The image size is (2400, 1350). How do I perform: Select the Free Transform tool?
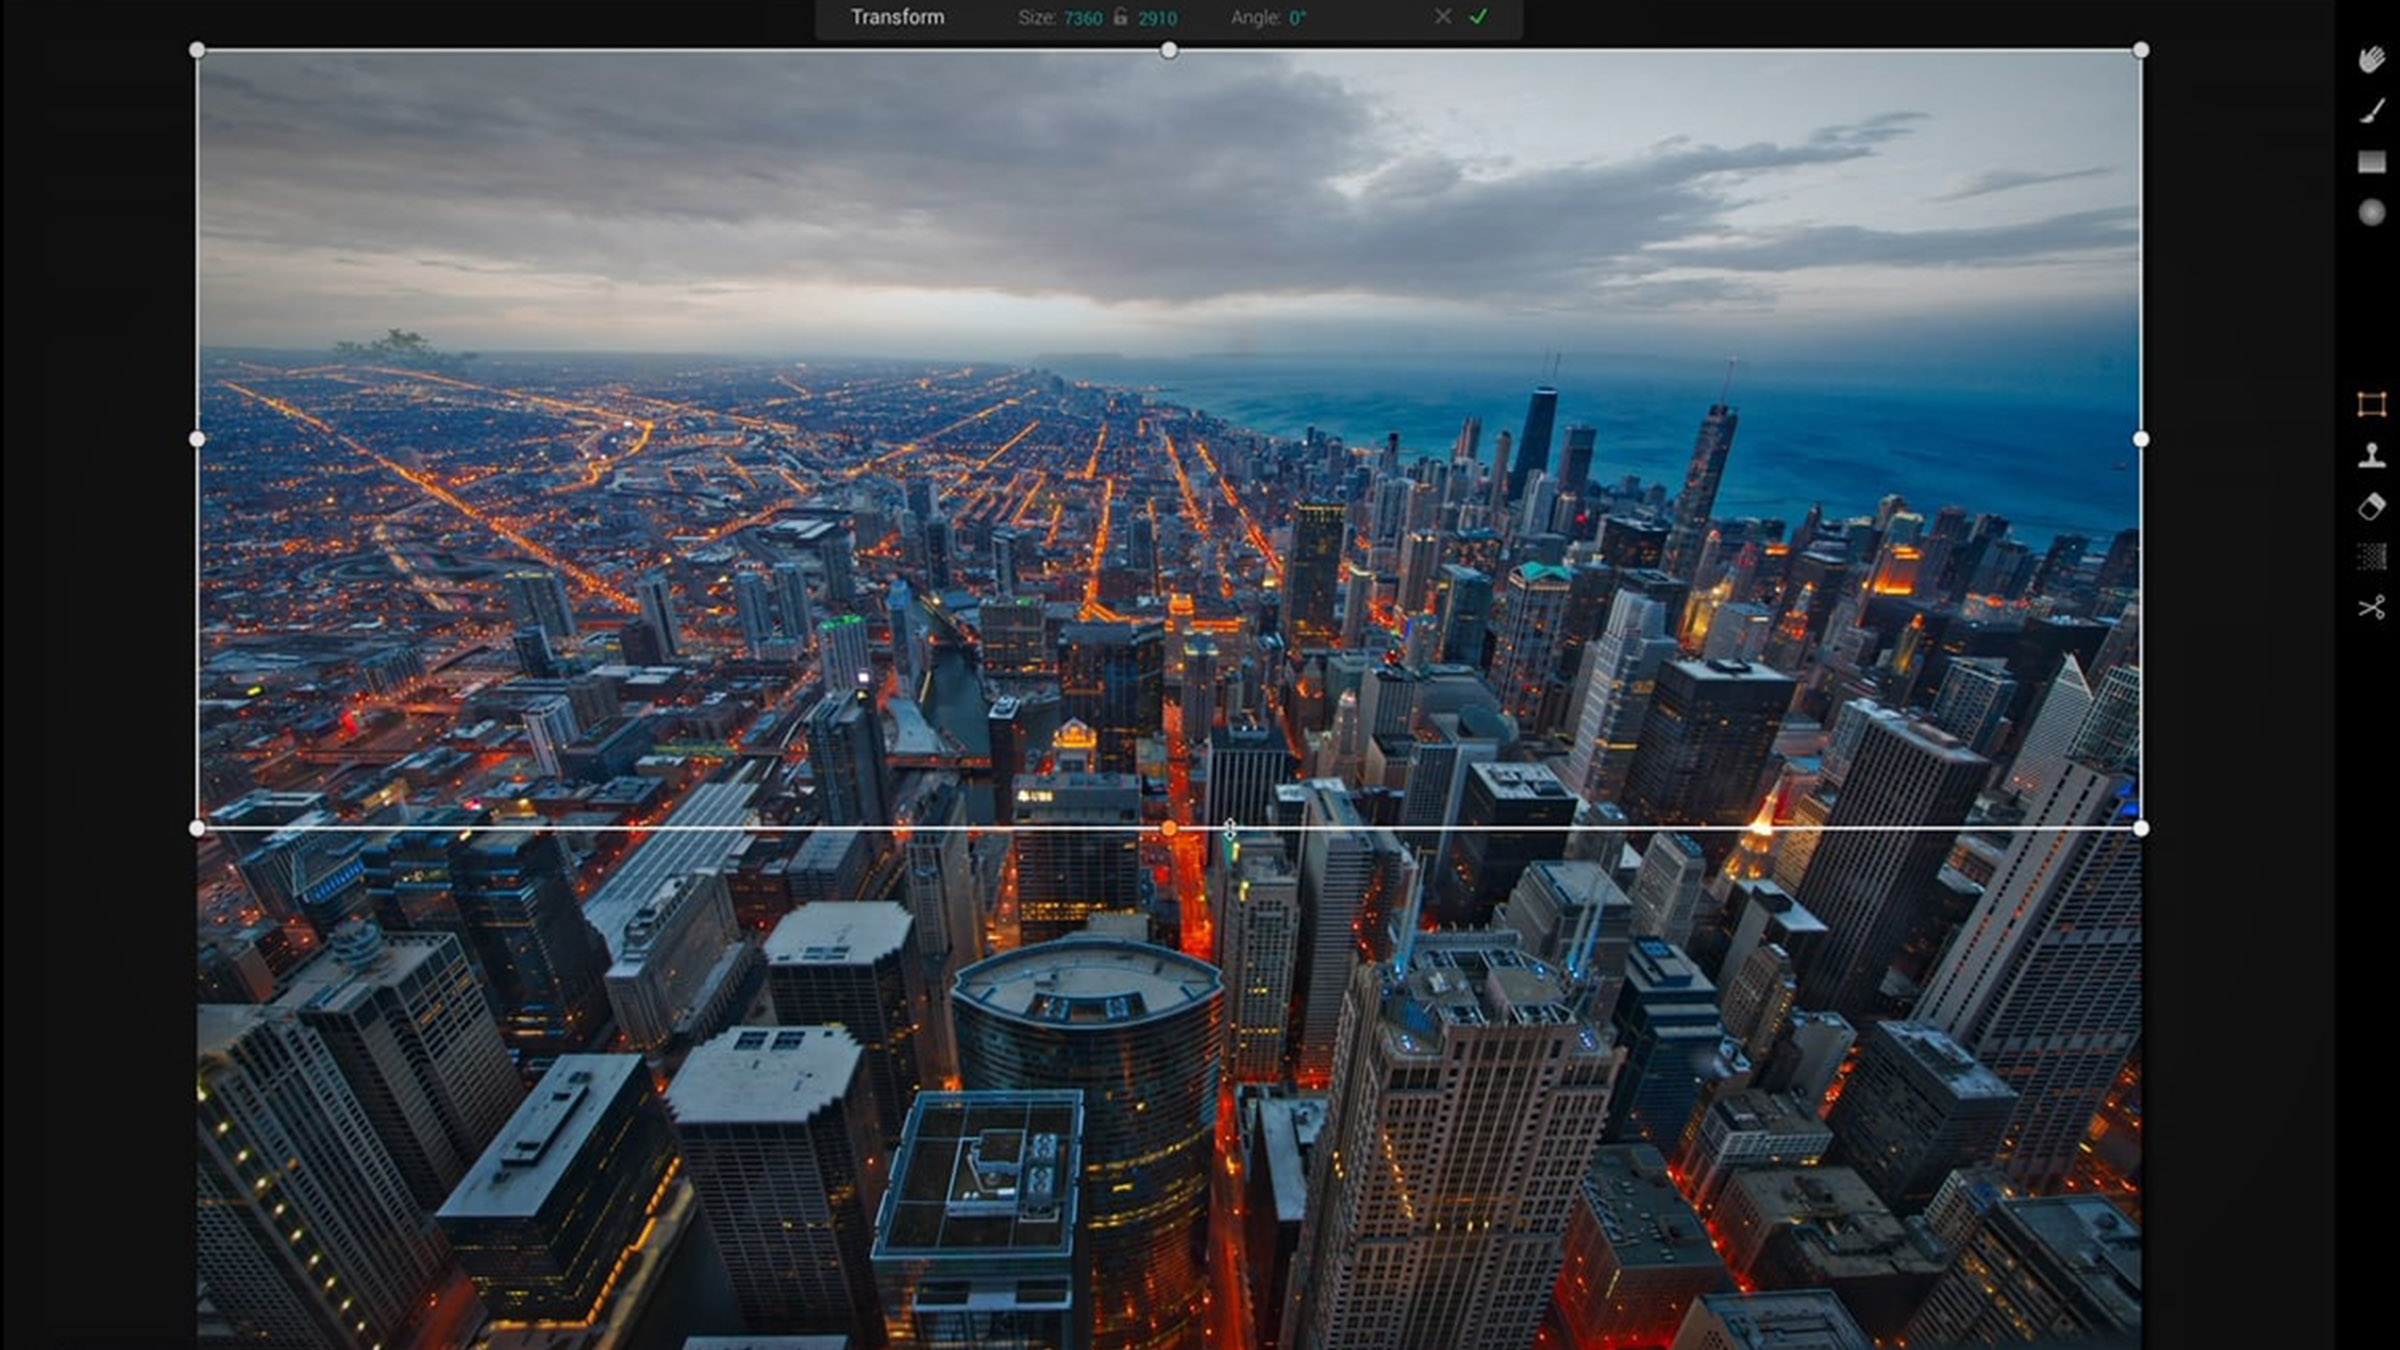pos(2371,404)
